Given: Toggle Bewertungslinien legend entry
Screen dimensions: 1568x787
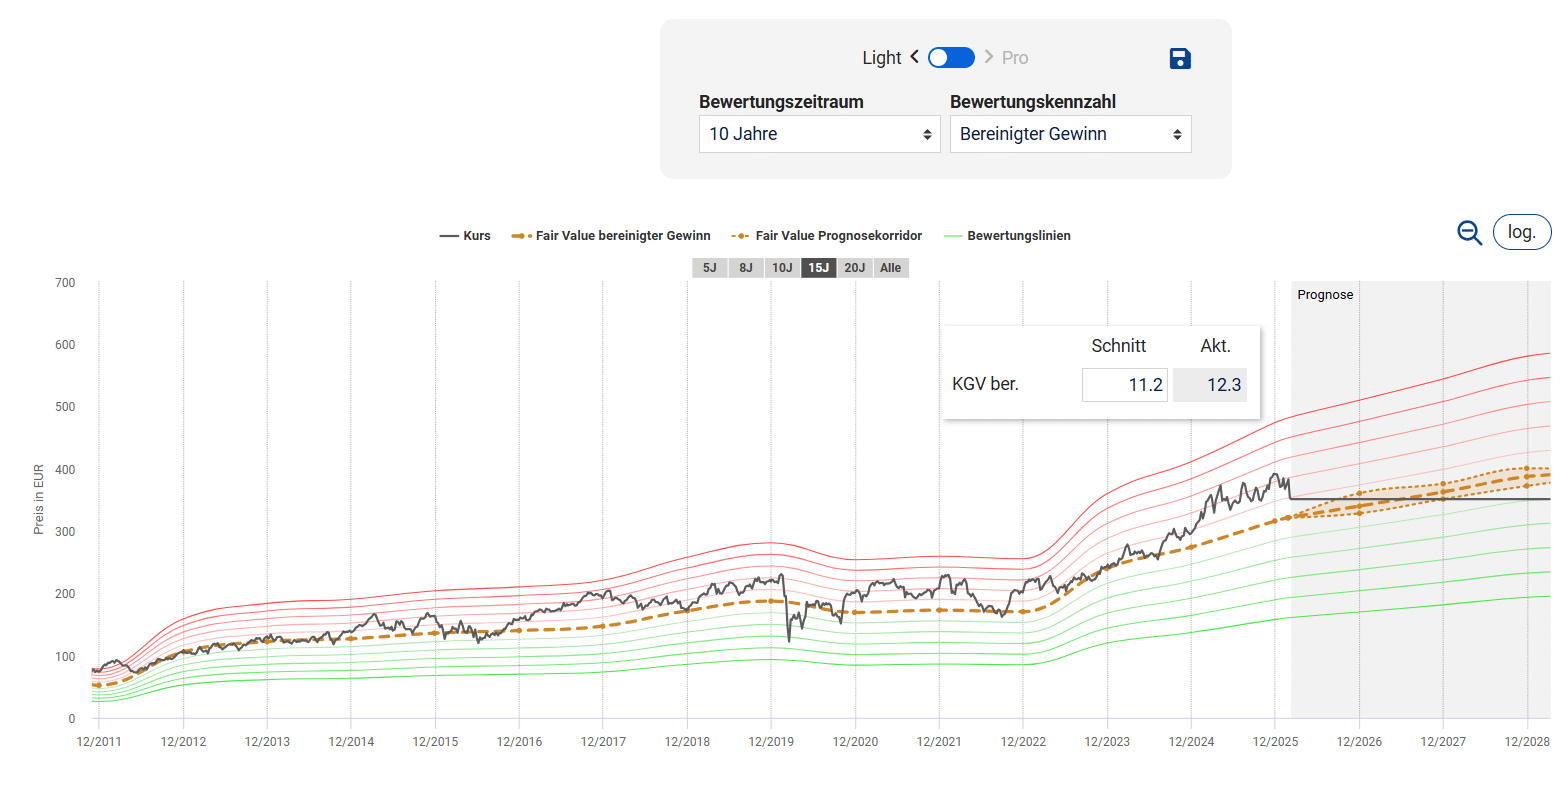Looking at the screenshot, I should point(1007,236).
